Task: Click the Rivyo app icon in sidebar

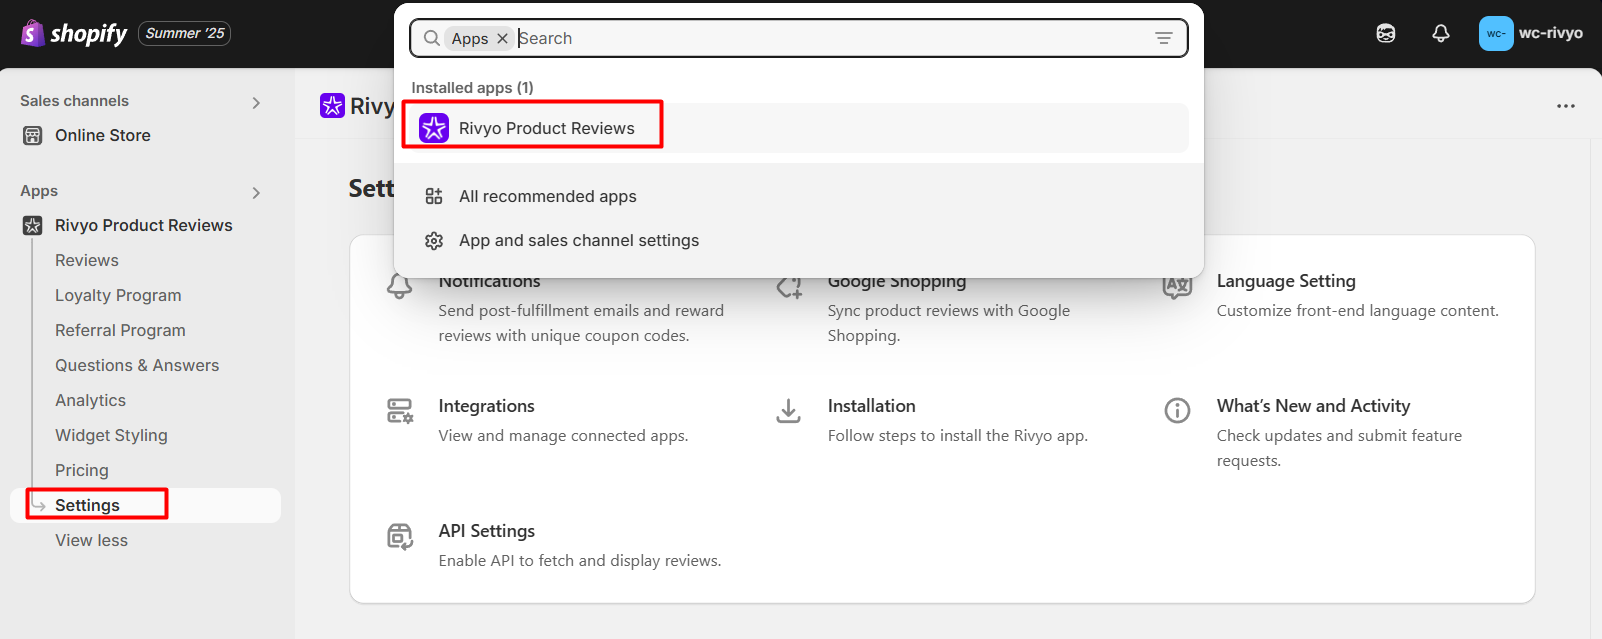Action: (x=33, y=225)
